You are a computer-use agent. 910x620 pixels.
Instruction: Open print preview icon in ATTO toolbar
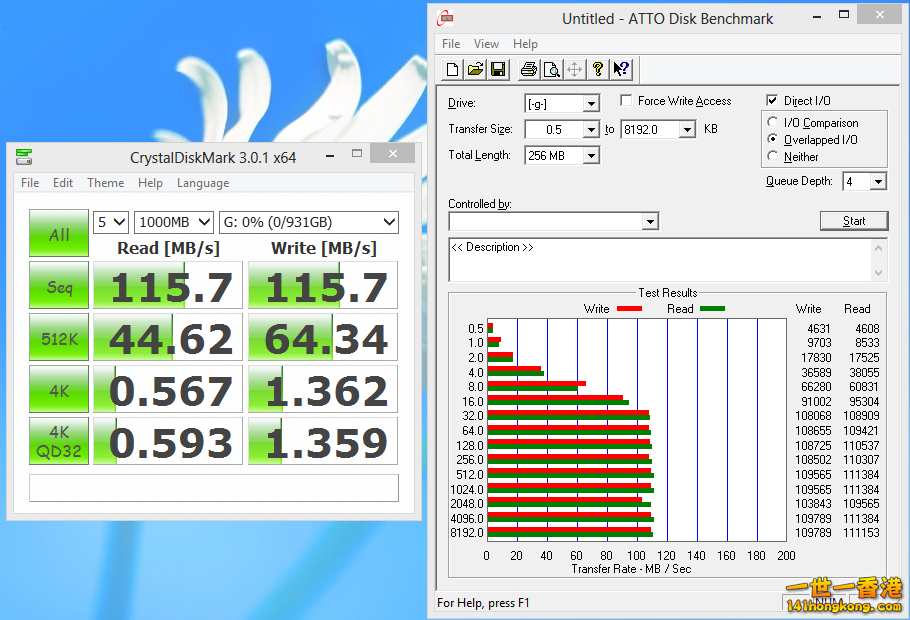(551, 70)
